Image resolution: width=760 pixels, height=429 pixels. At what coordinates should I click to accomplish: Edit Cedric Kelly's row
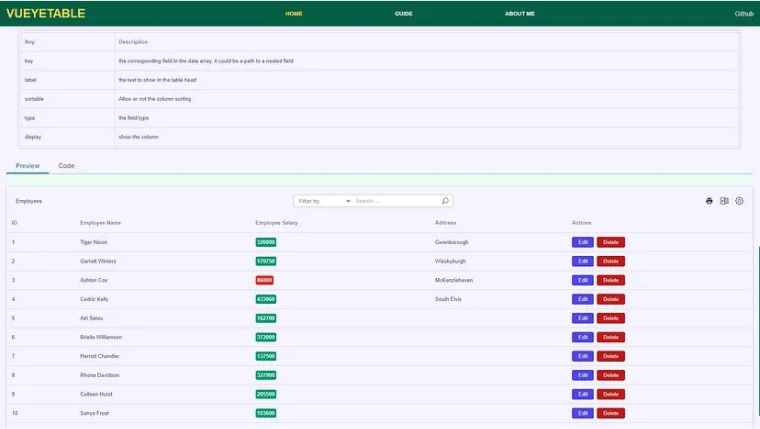coord(583,299)
